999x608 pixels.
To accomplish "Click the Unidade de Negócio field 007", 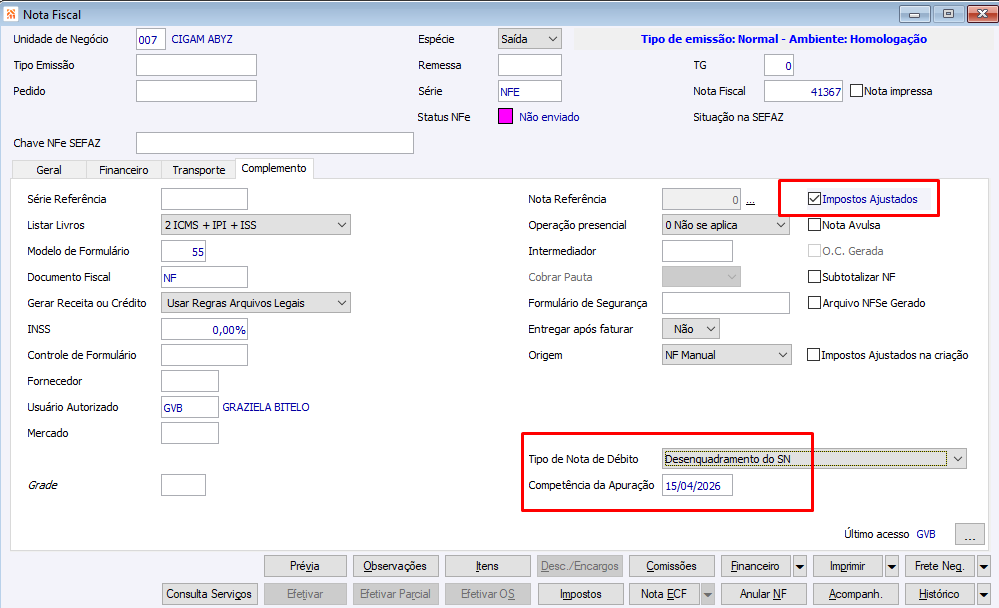I will click(151, 40).
